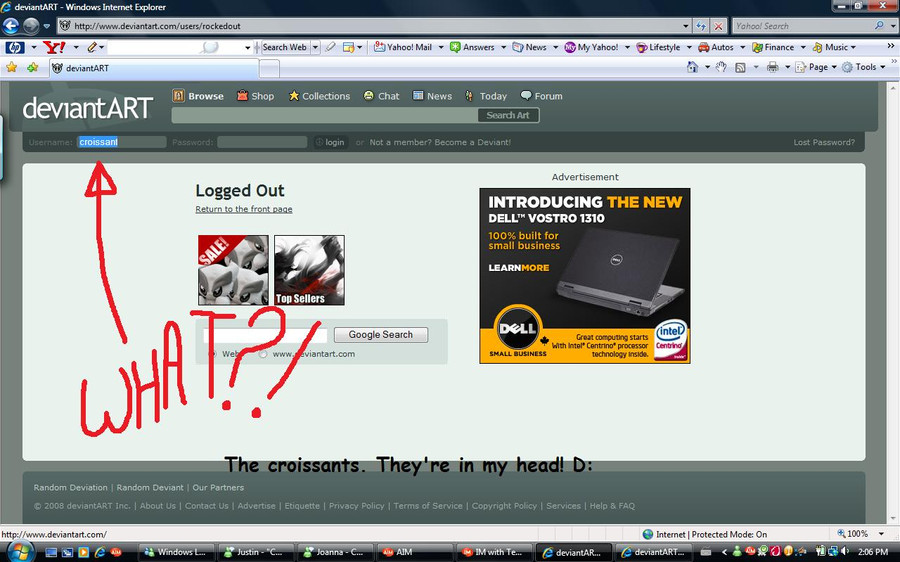The image size is (900, 562).
Task: Open the Finance toolbar button
Action: point(774,47)
